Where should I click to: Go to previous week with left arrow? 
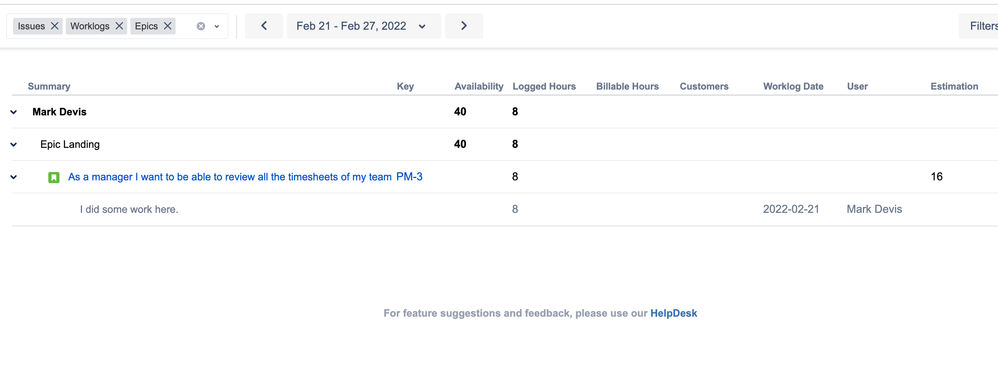pos(264,26)
